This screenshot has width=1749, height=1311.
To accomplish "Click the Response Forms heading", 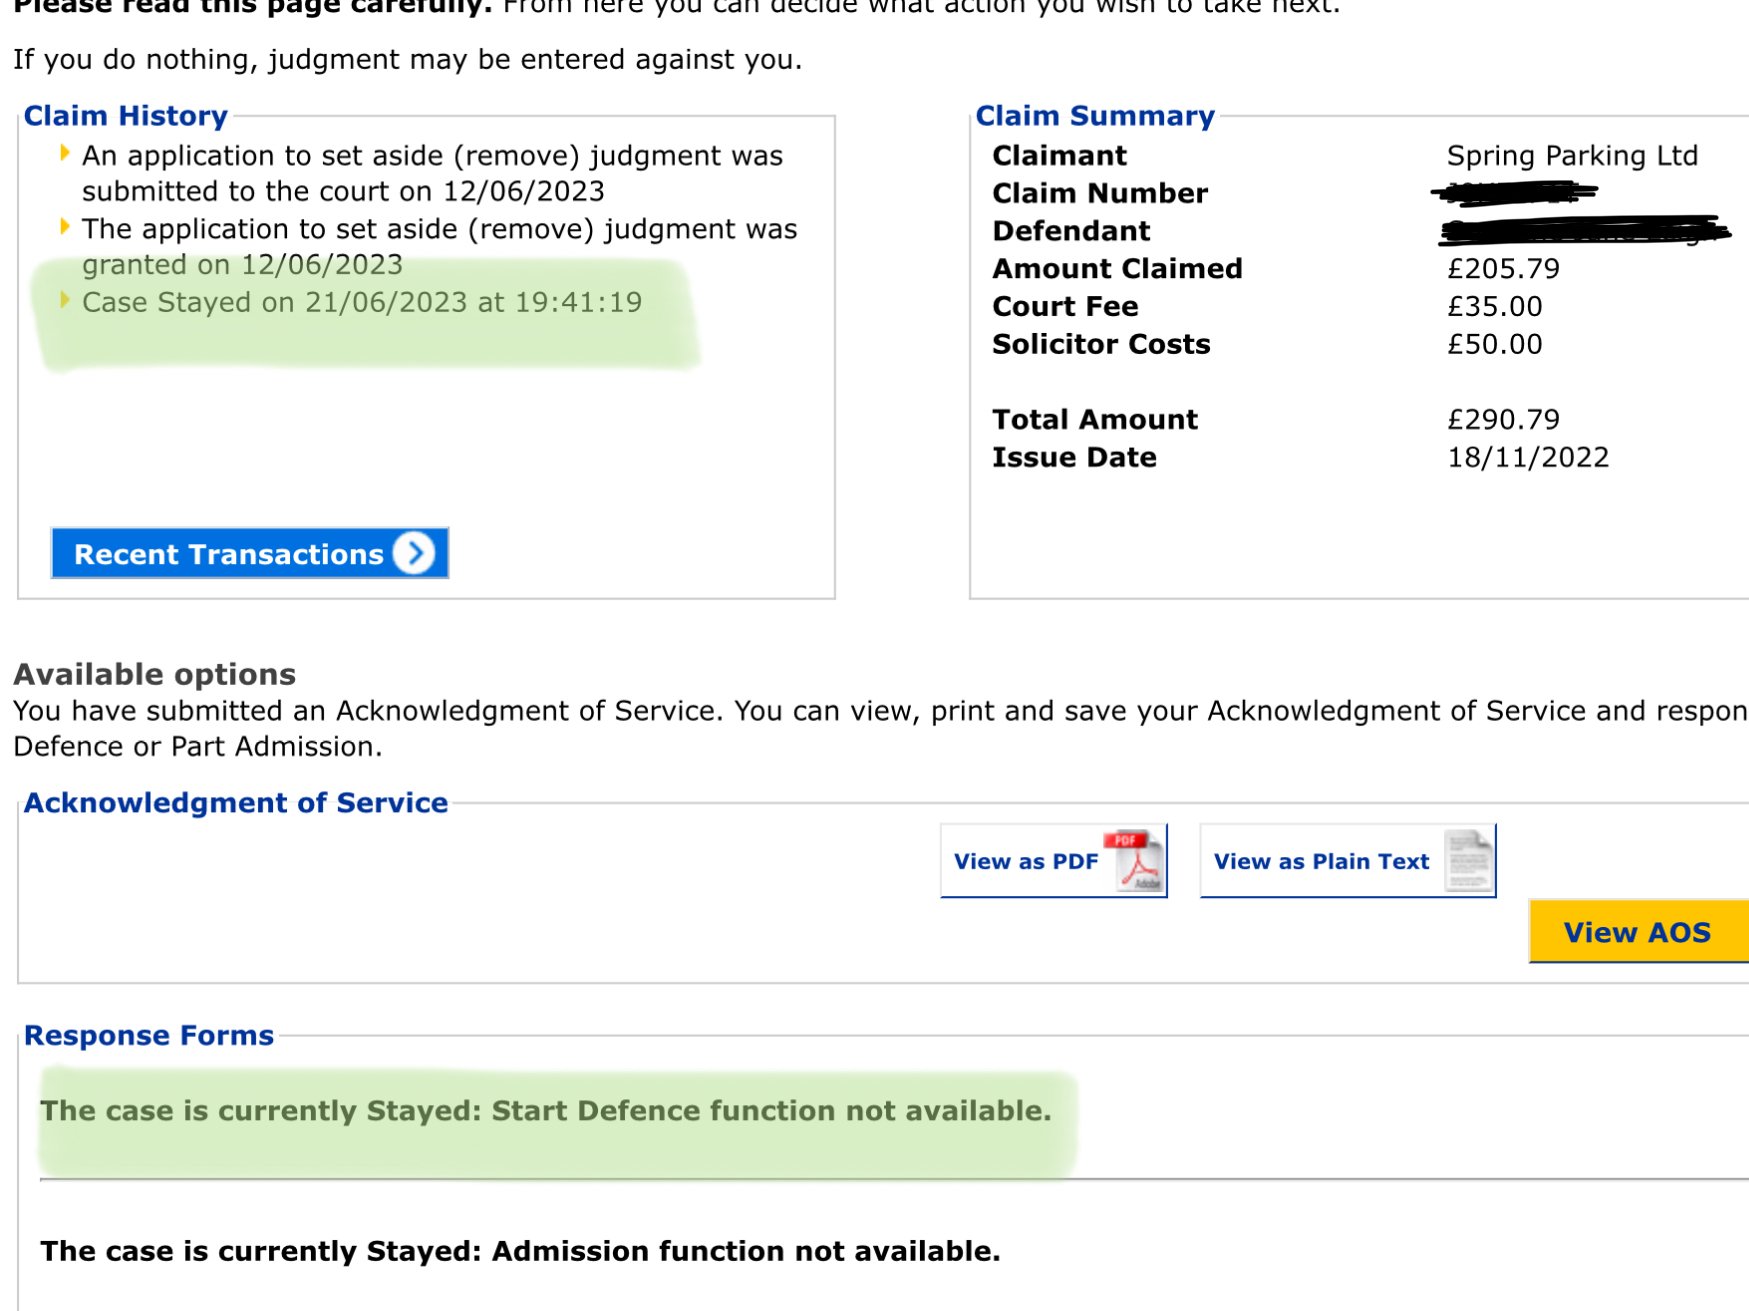I will 149,1035.
